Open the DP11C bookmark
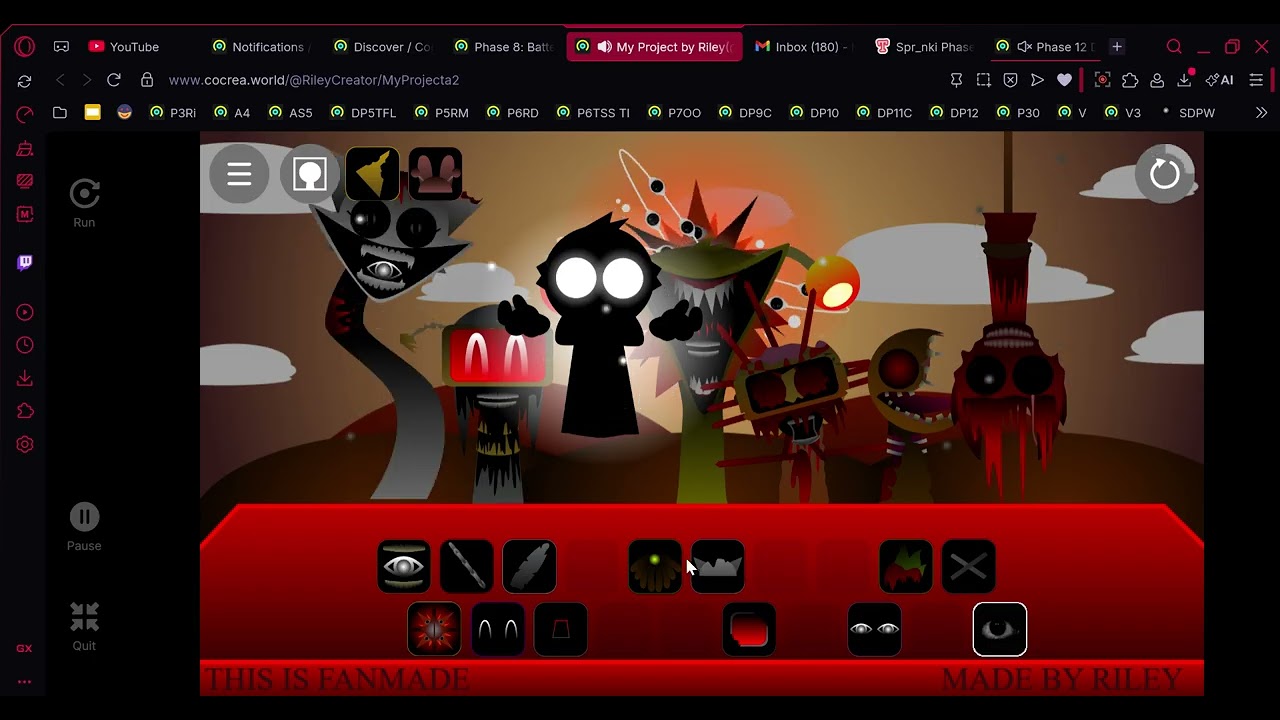The width and height of the screenshot is (1280, 720). pos(885,113)
